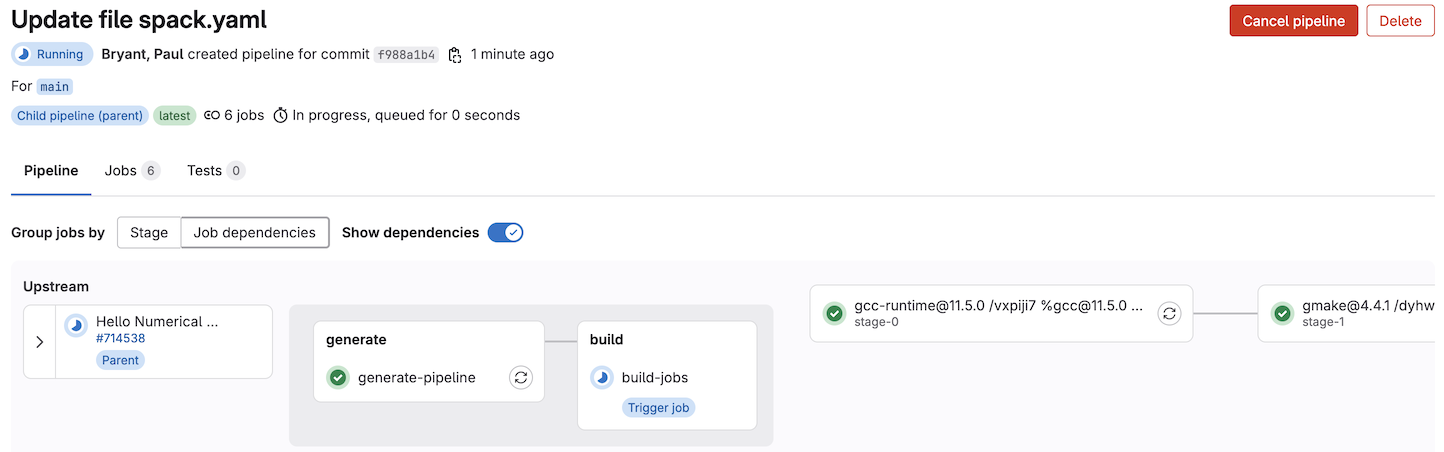This screenshot has height=452, width=1444.
Task: Click upstream pipeline running status icon
Action: coord(75,326)
